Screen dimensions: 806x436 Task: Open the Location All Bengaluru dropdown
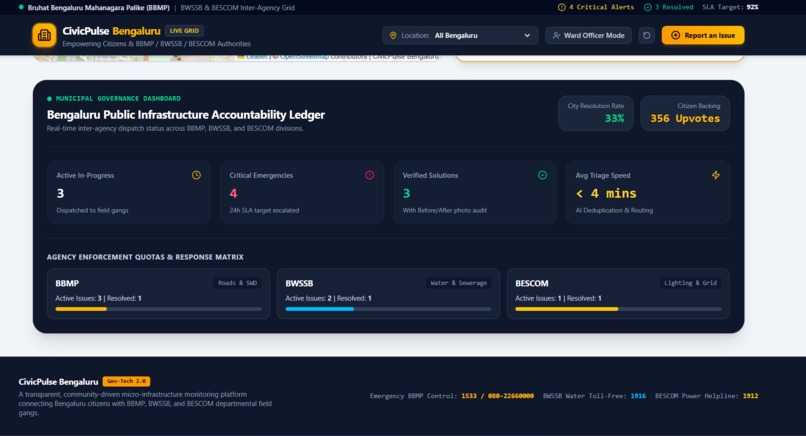pyautogui.click(x=460, y=35)
